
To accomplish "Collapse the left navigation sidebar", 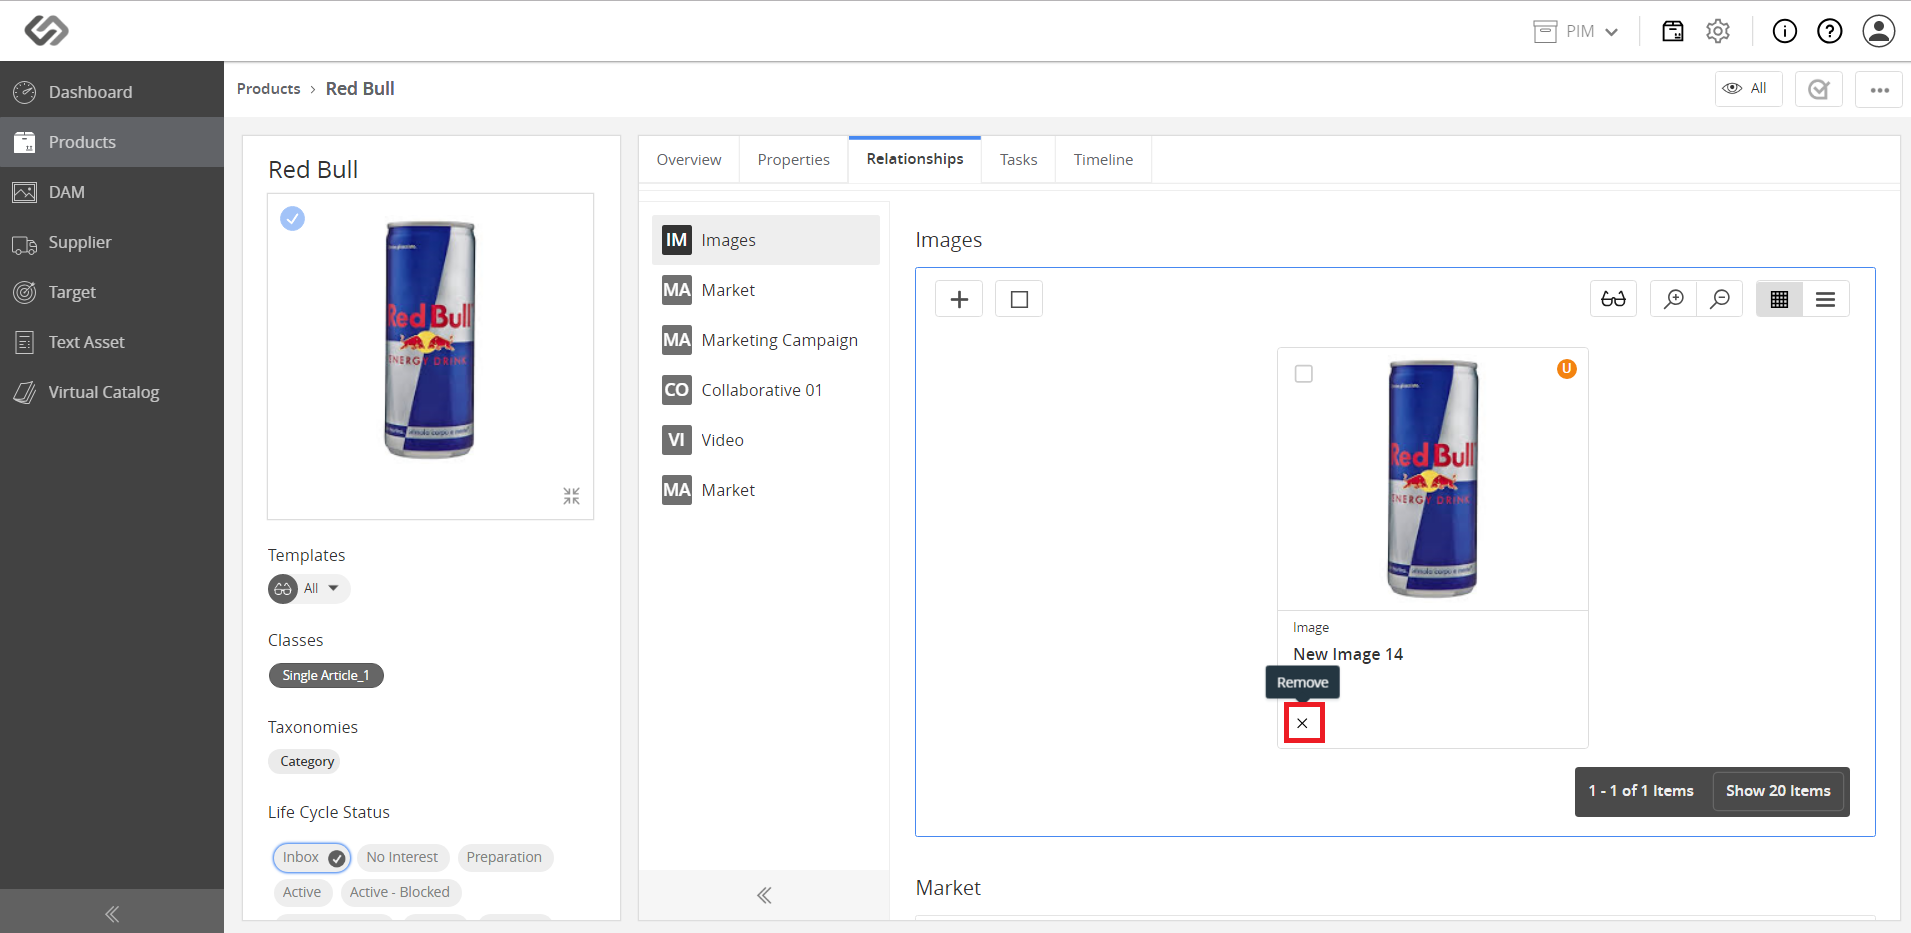I will pyautogui.click(x=112, y=913).
